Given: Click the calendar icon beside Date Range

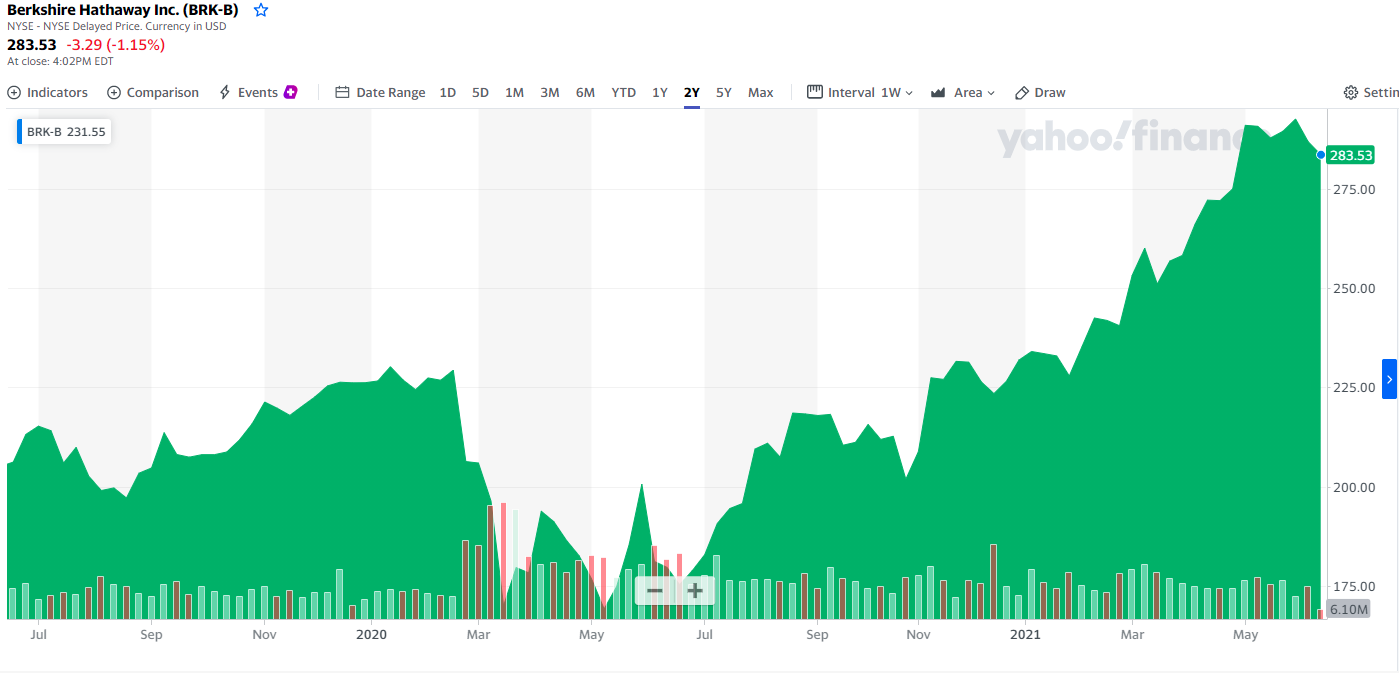Looking at the screenshot, I should click(342, 92).
